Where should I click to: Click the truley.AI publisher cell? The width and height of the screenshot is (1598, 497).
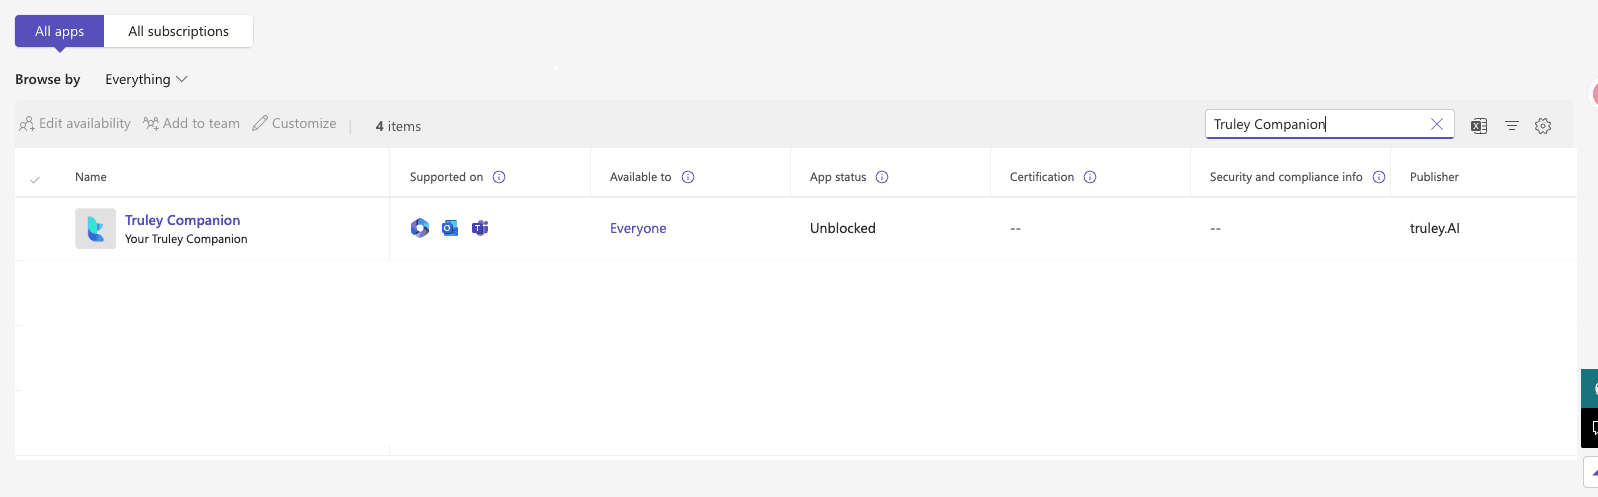[x=1435, y=228]
